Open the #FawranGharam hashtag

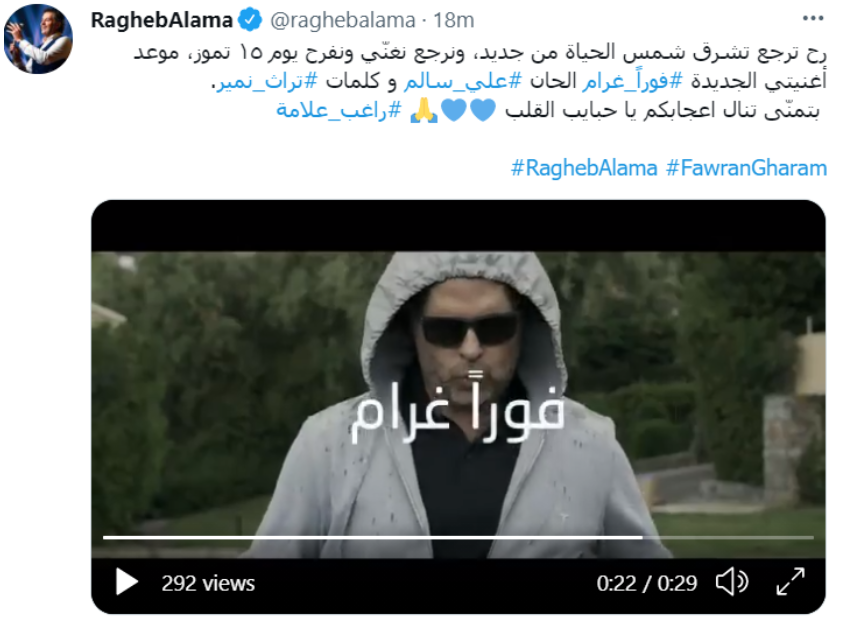746,168
